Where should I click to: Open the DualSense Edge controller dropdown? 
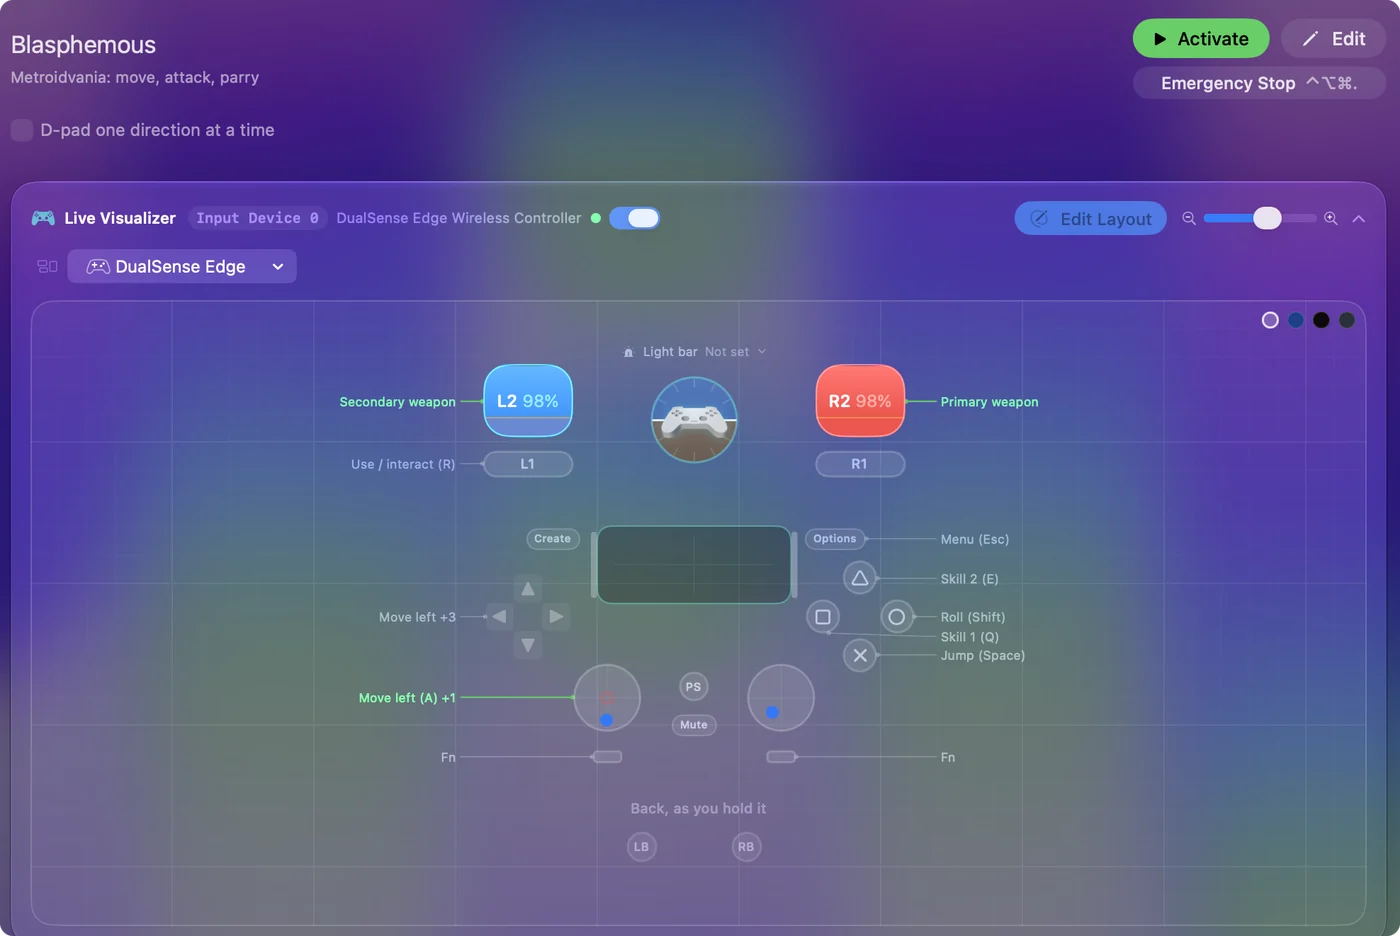coord(182,266)
